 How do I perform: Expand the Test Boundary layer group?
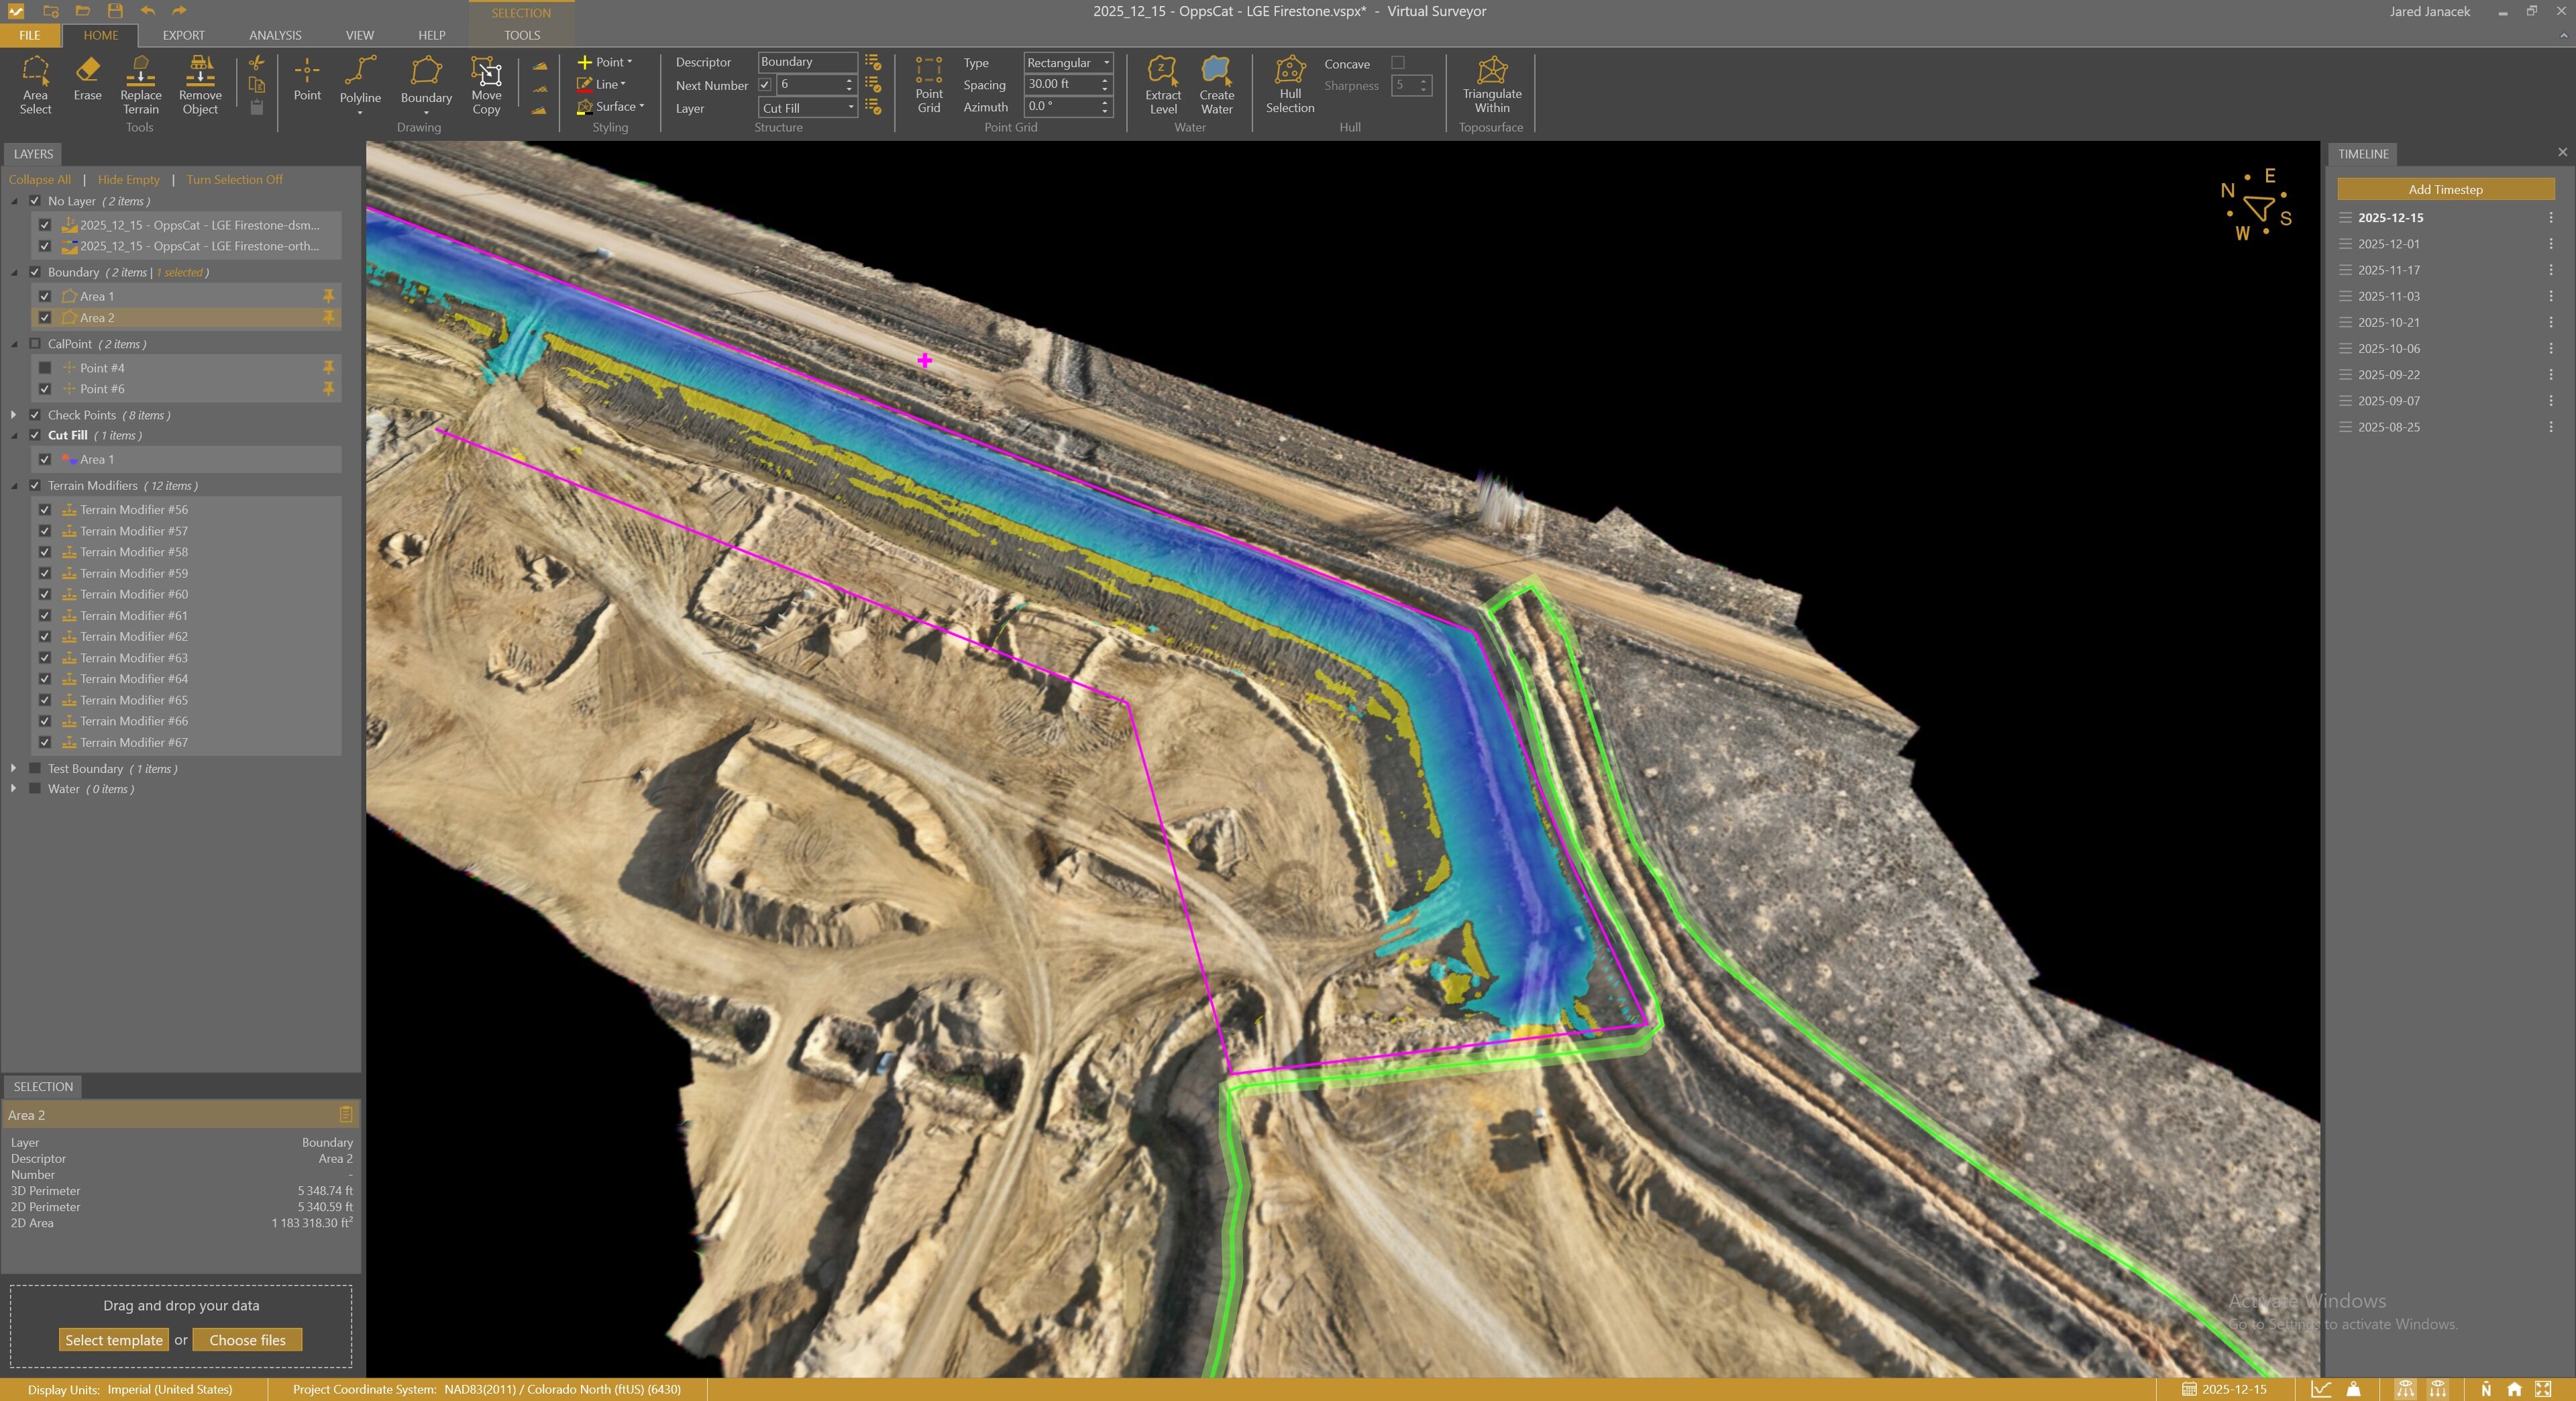coord(13,768)
